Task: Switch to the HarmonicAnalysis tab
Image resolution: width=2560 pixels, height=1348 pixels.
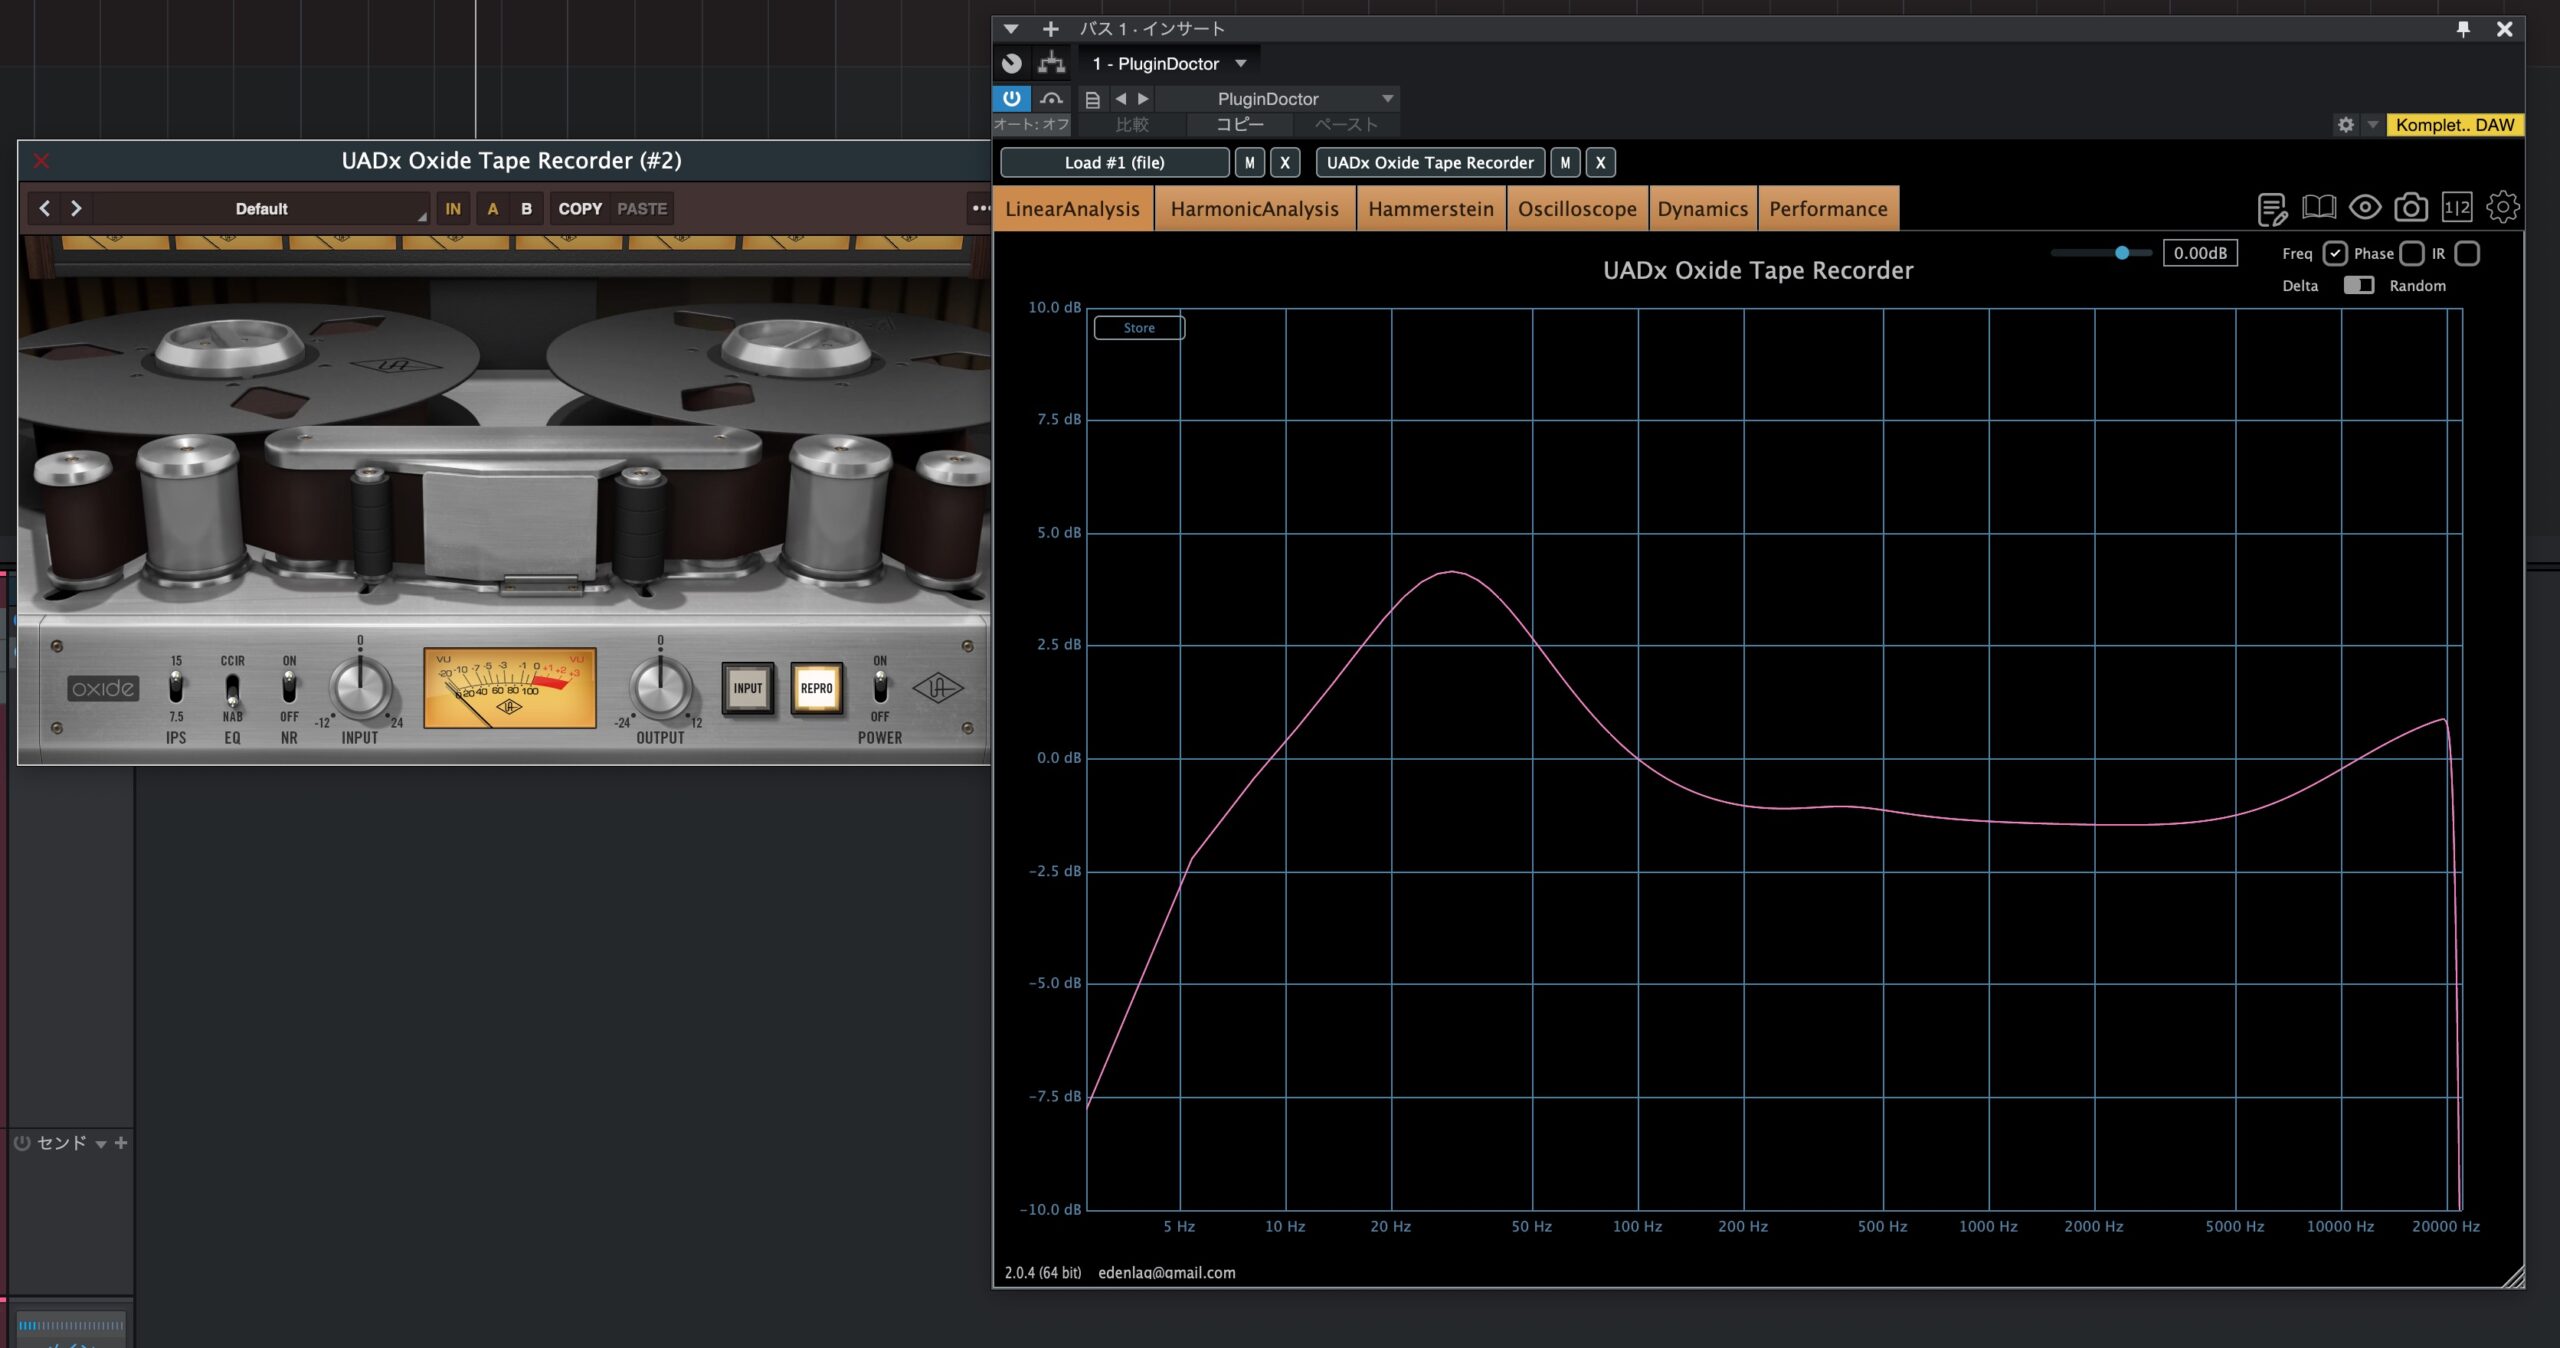Action: pos(1254,209)
